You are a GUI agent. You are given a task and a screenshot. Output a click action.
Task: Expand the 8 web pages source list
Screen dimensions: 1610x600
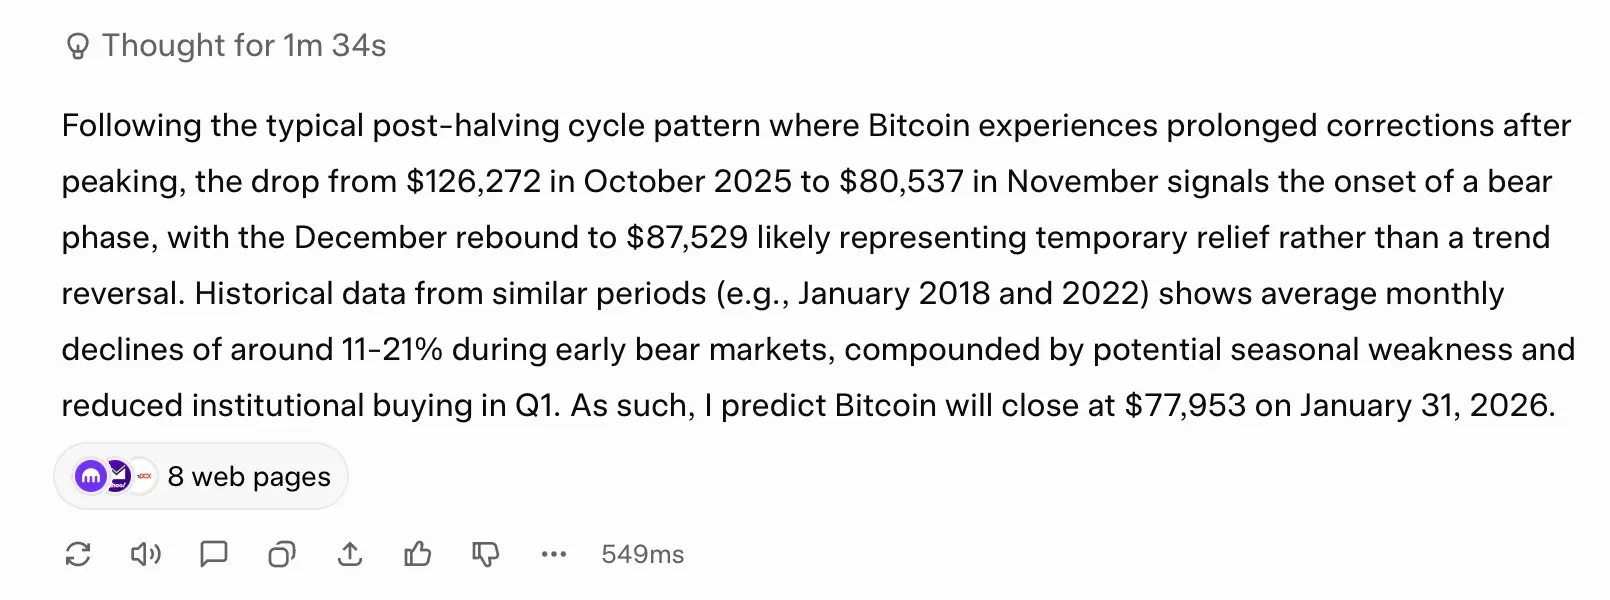248,476
